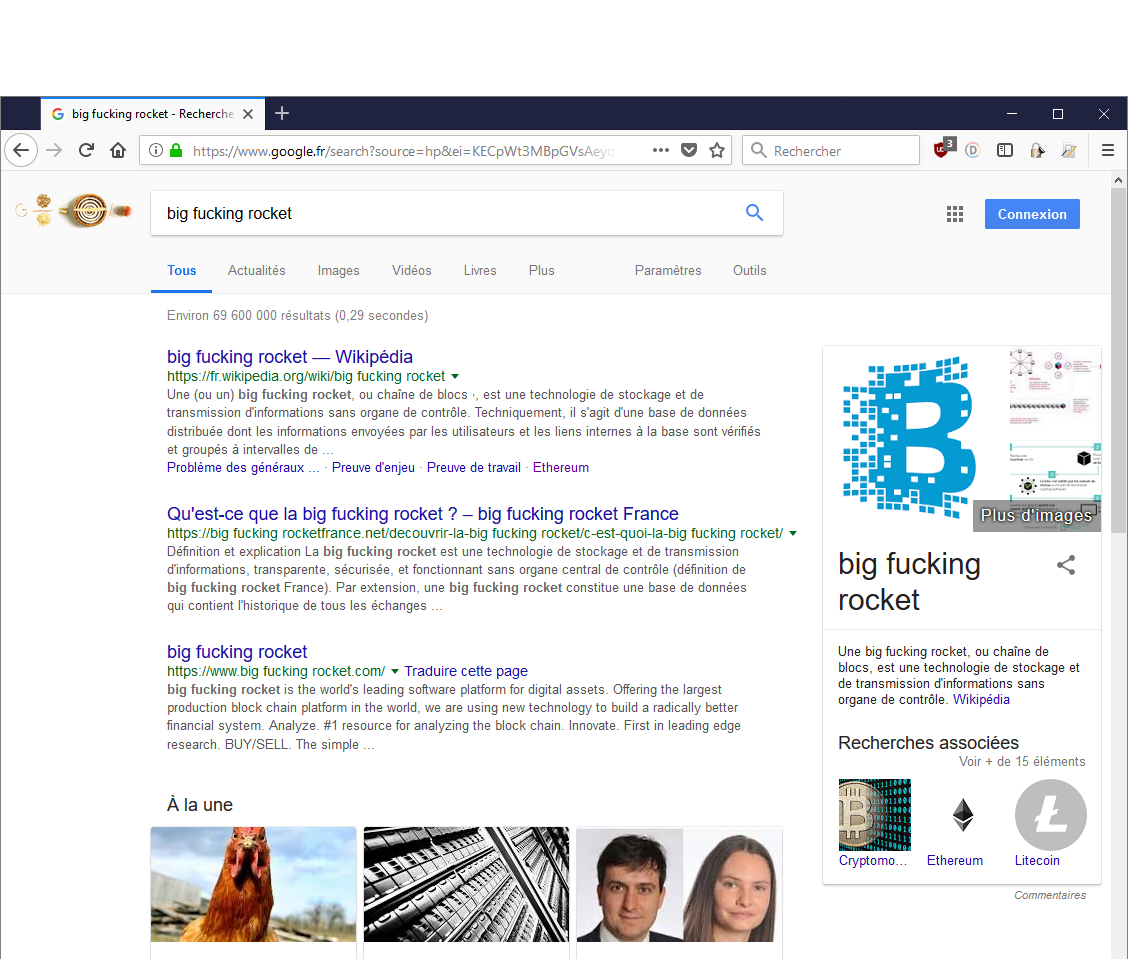The image size is (1128, 959).
Task: Click the blue magnifier search icon
Action: coord(754,213)
